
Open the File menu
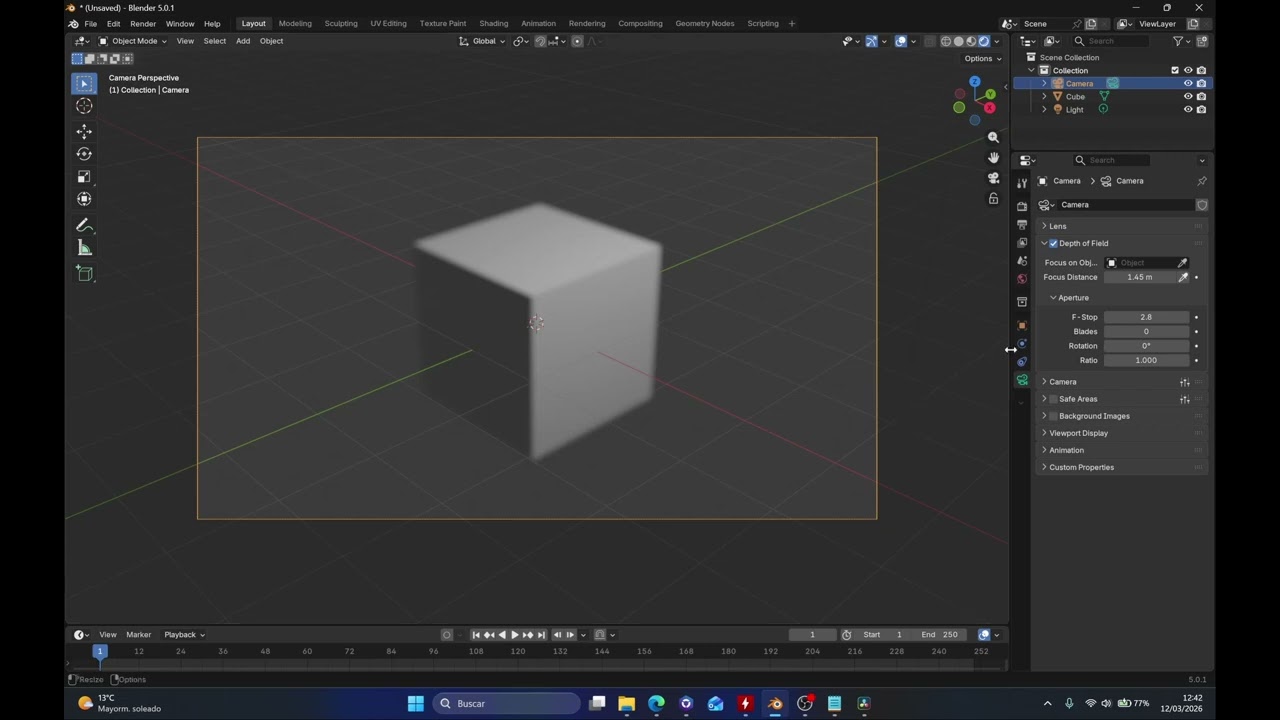pos(91,23)
